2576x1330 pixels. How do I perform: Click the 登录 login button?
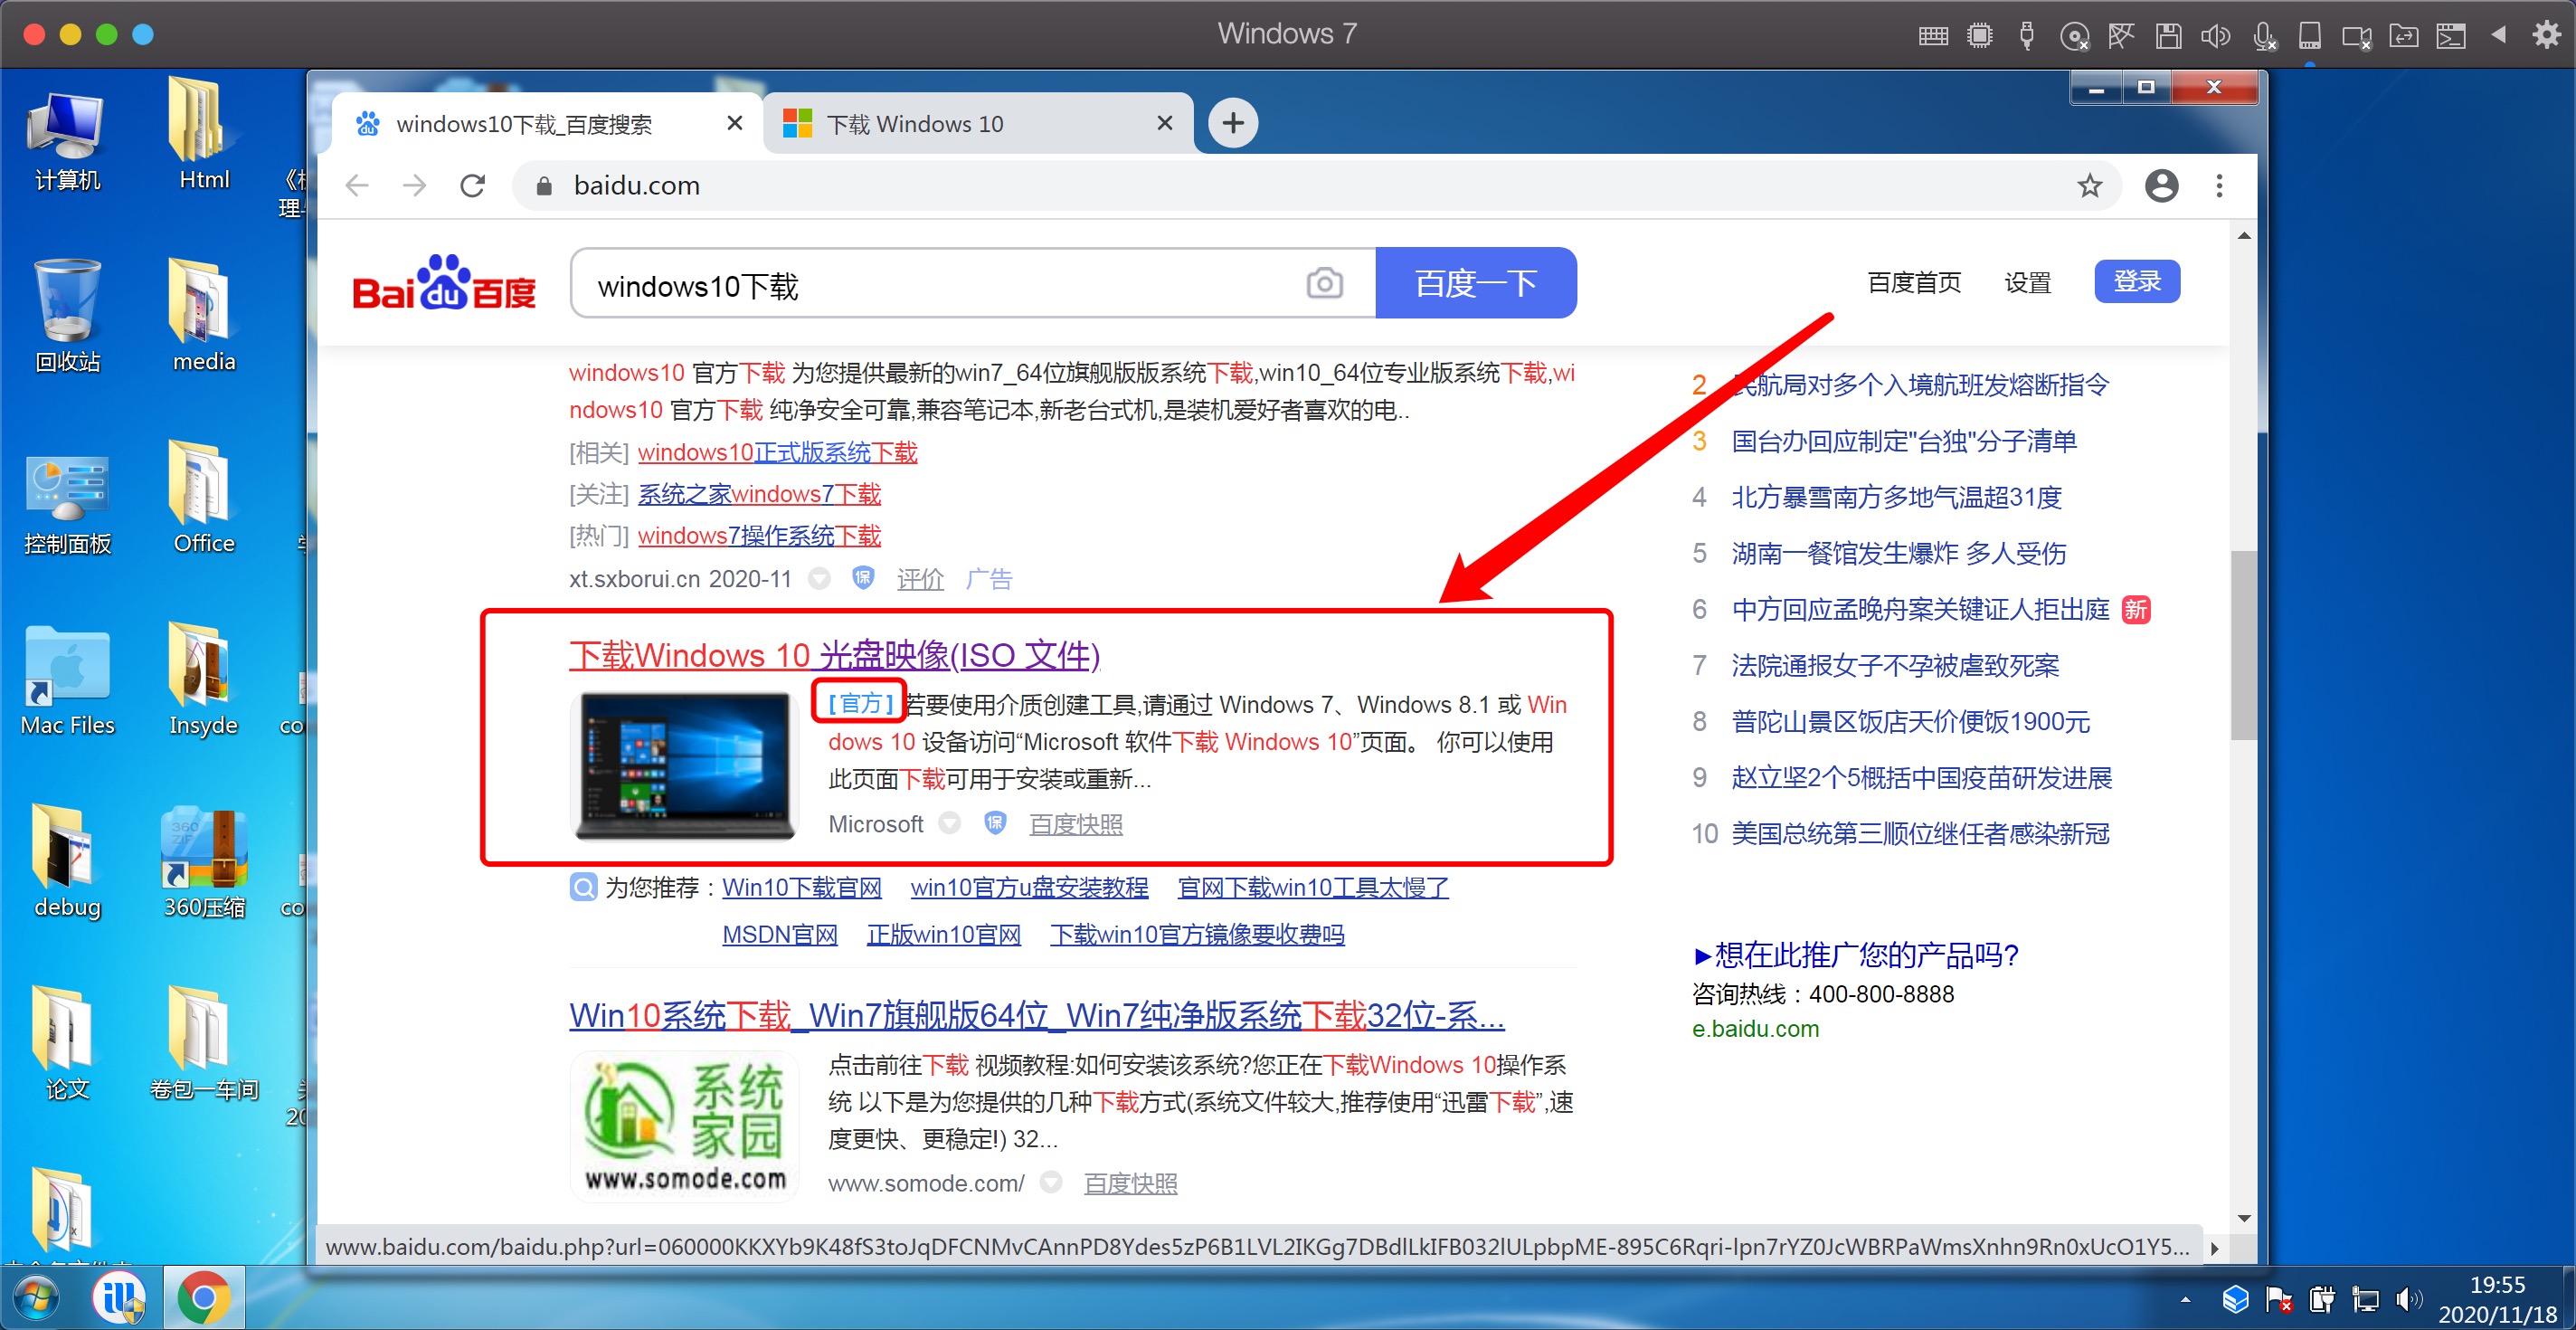coord(2137,281)
